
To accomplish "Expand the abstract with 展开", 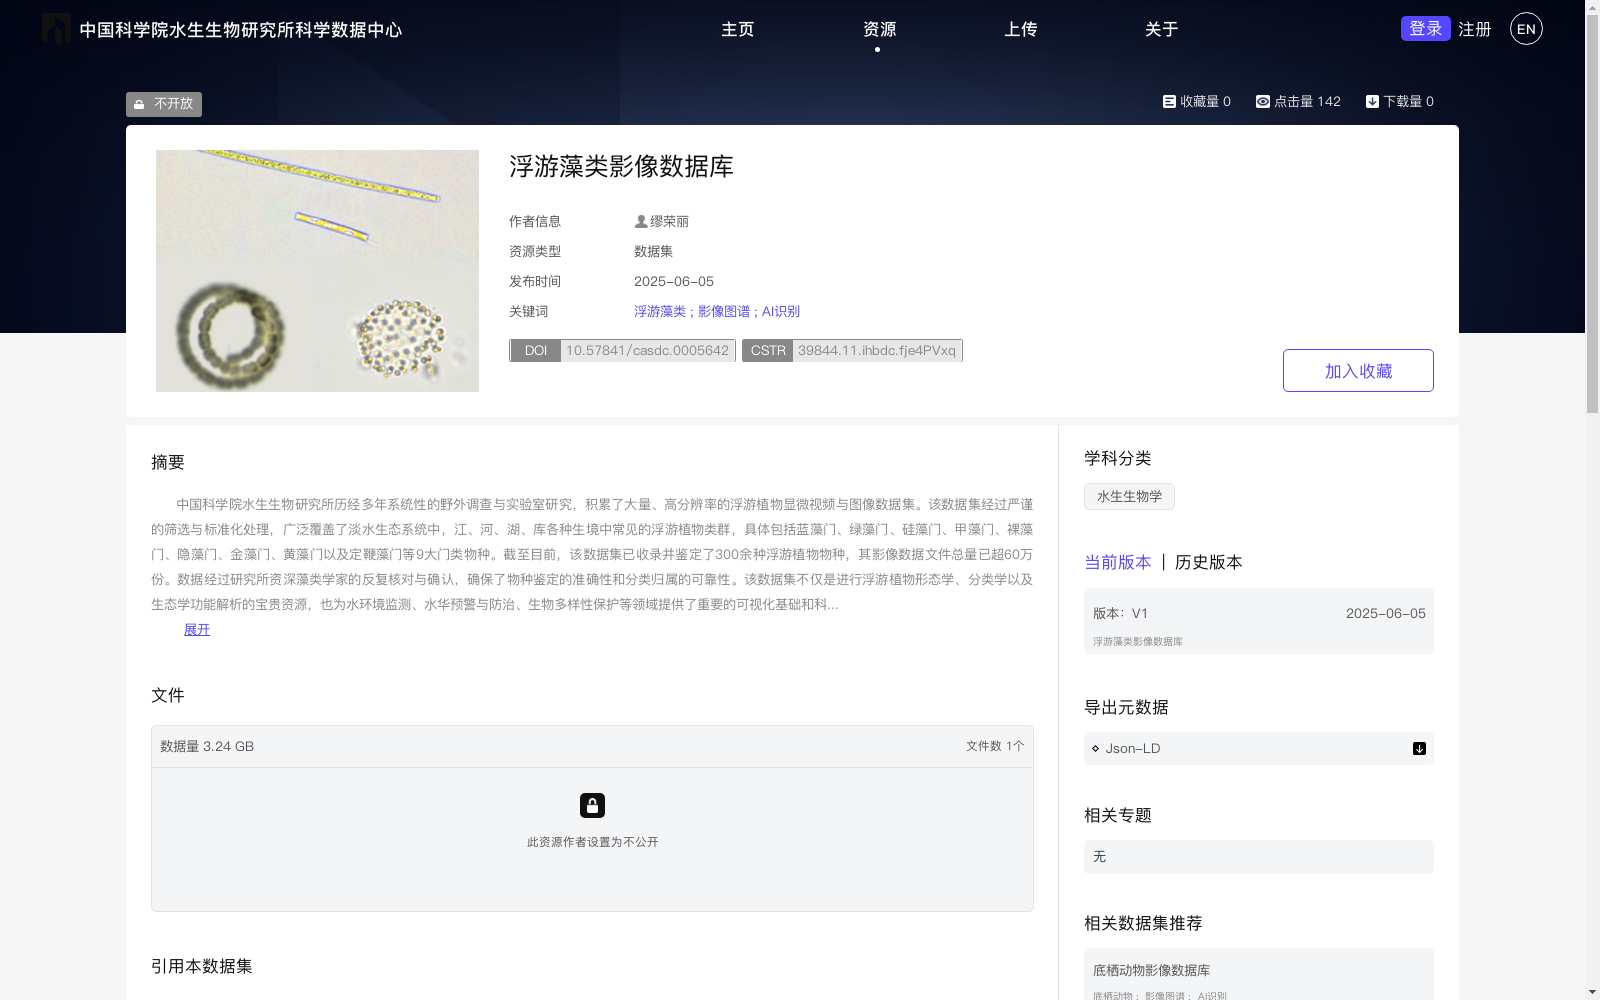I will point(197,629).
